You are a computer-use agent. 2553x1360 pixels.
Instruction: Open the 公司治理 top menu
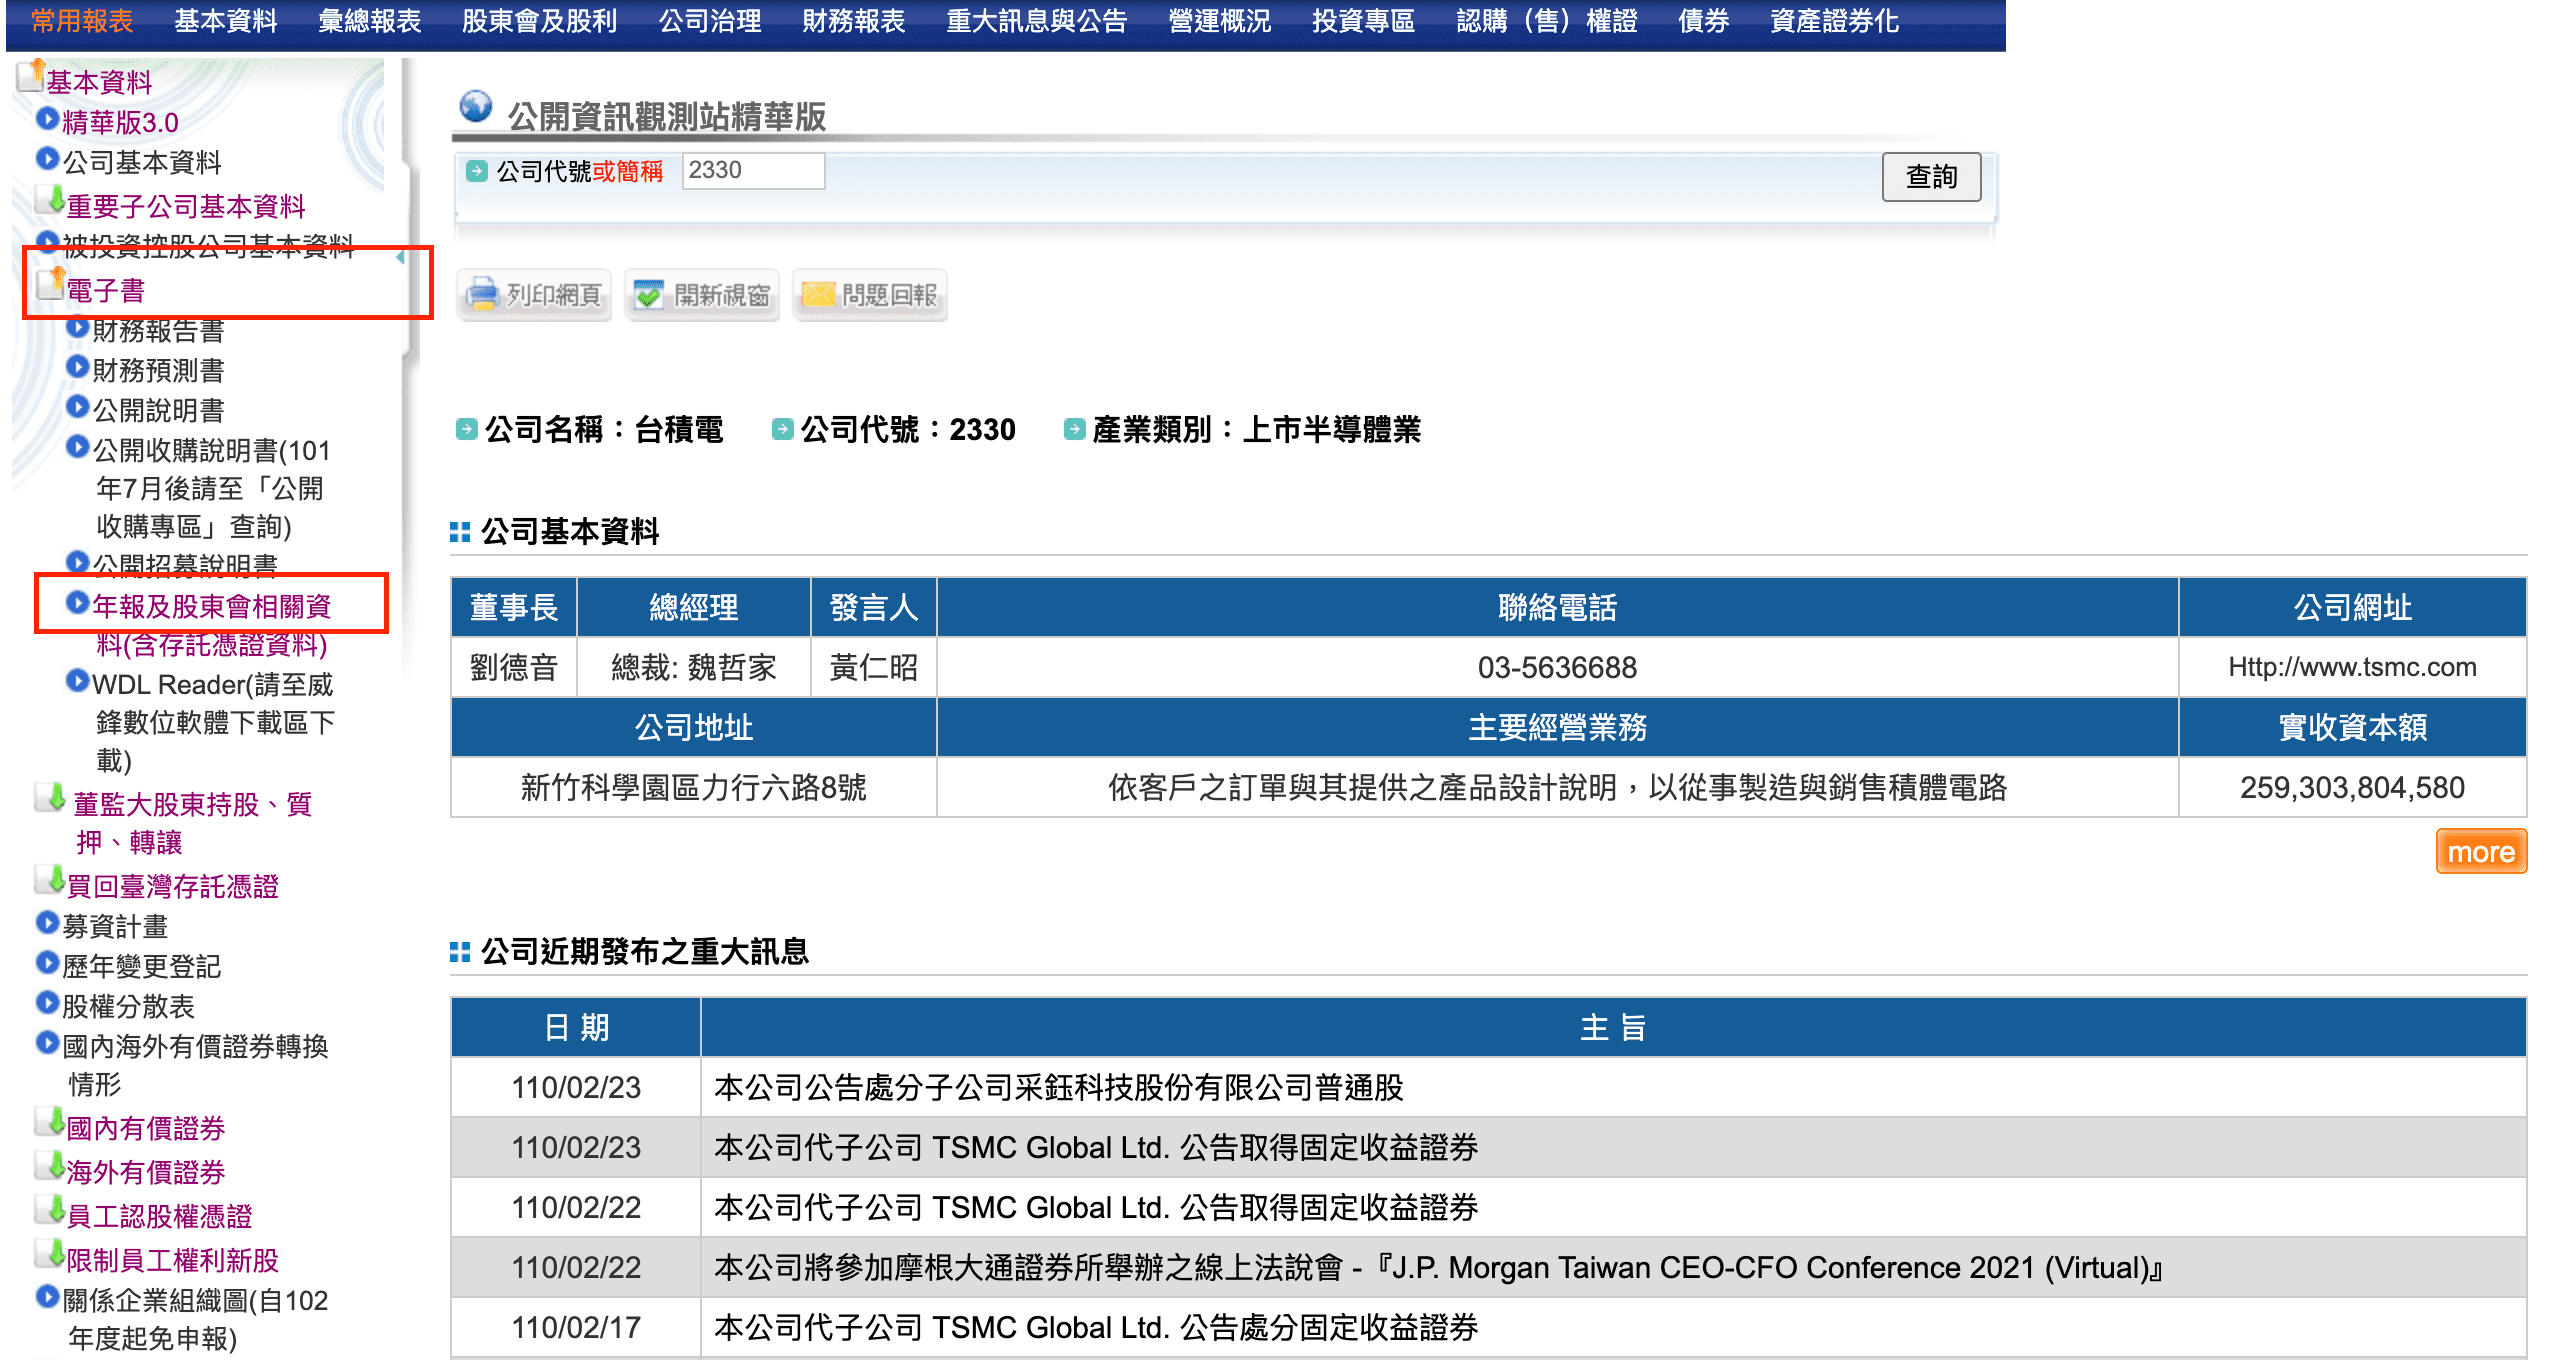tap(710, 21)
